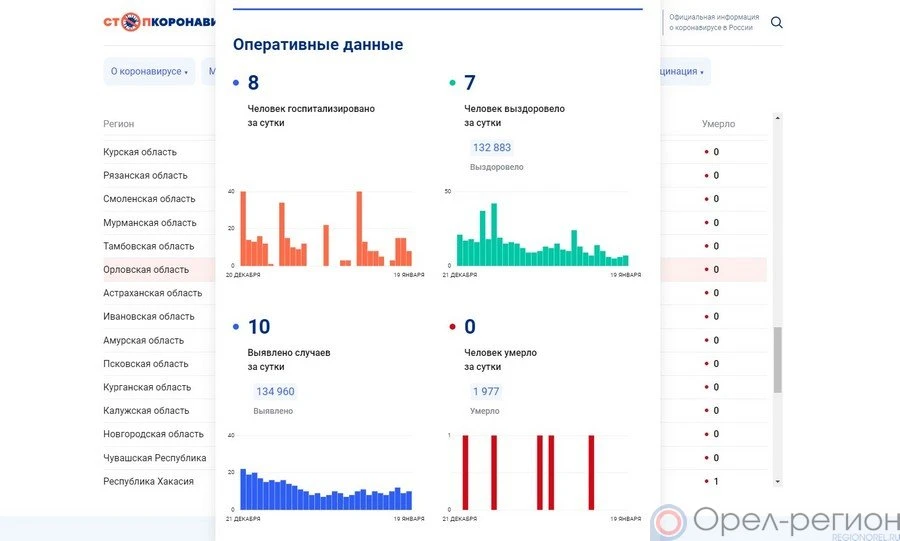Click the 1 977 deaths total badge

pyautogui.click(x=485, y=392)
